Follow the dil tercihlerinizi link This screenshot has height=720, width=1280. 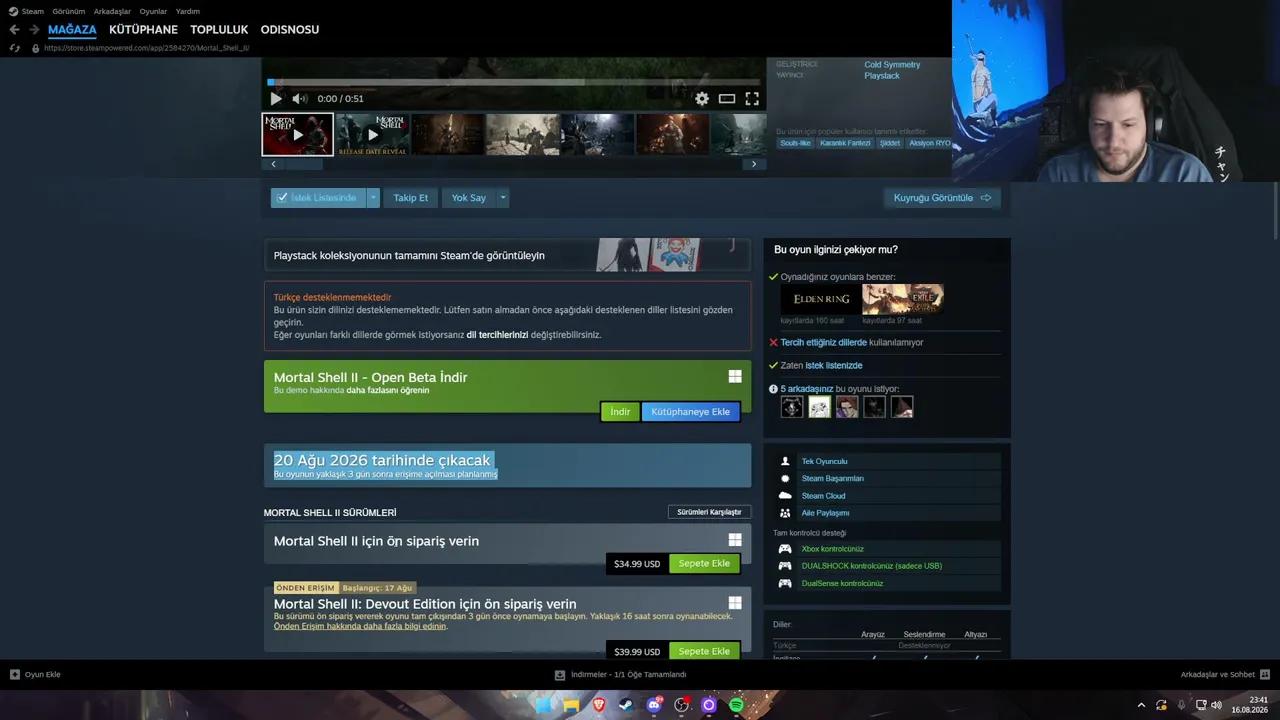click(x=497, y=335)
